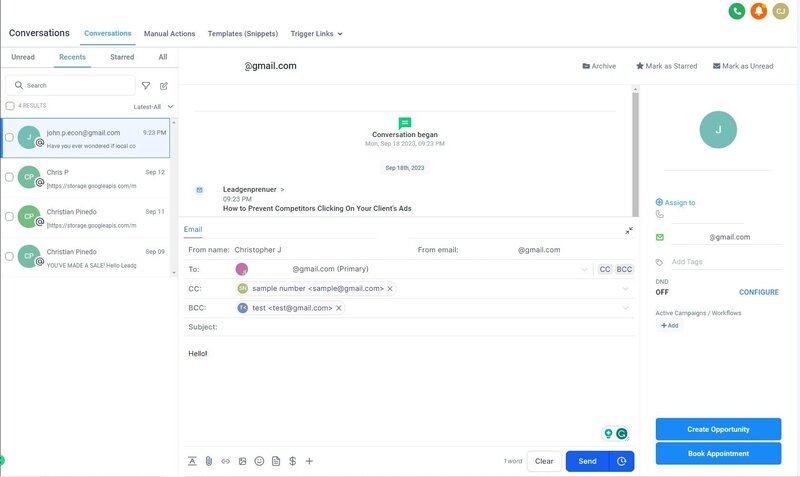Archive the conversation

tap(599, 66)
